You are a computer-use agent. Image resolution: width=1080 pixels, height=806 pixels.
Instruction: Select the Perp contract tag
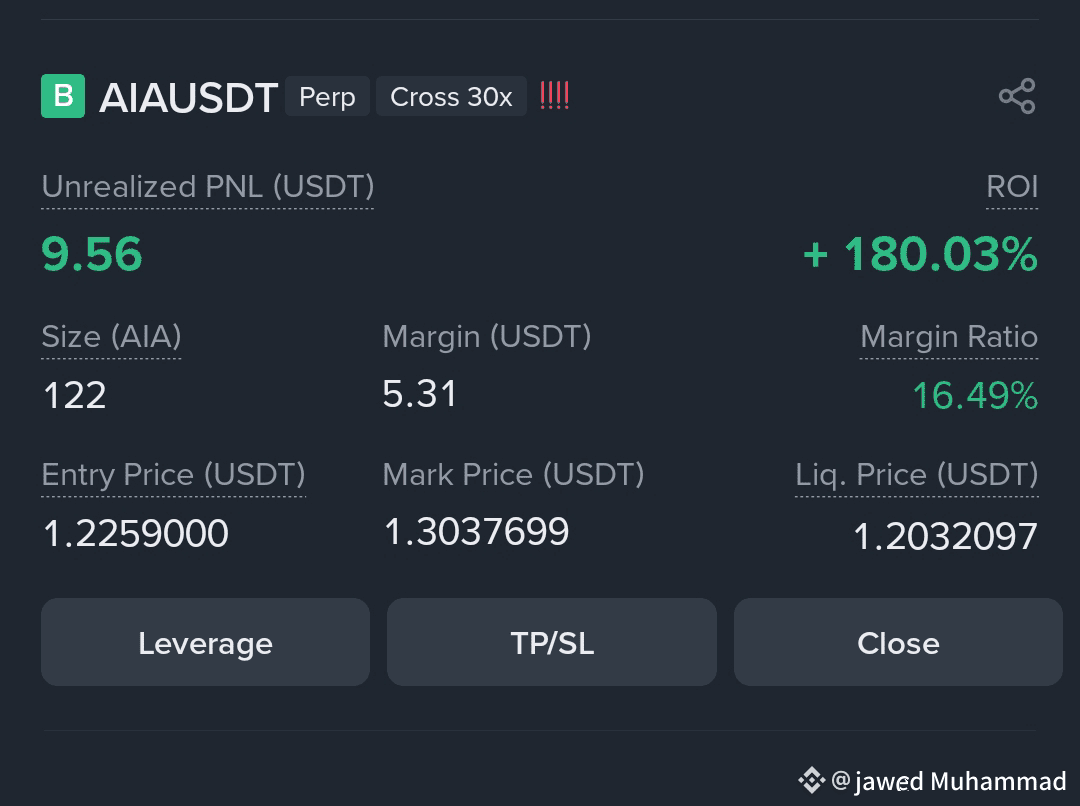coord(327,96)
